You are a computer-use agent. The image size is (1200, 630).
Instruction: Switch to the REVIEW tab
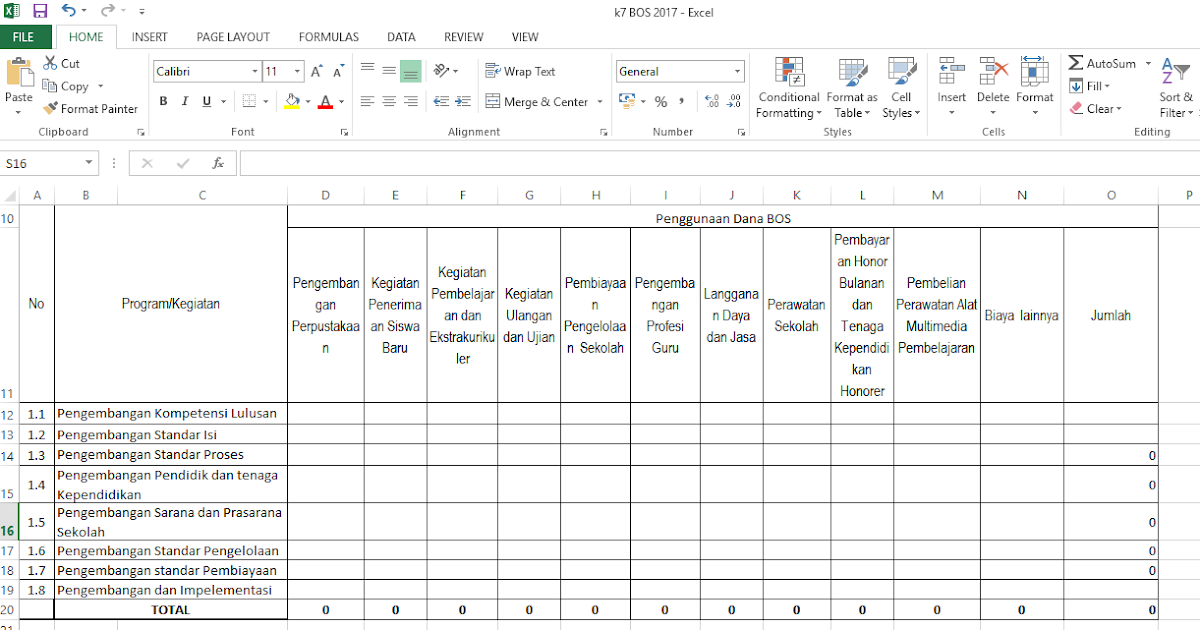pos(464,37)
